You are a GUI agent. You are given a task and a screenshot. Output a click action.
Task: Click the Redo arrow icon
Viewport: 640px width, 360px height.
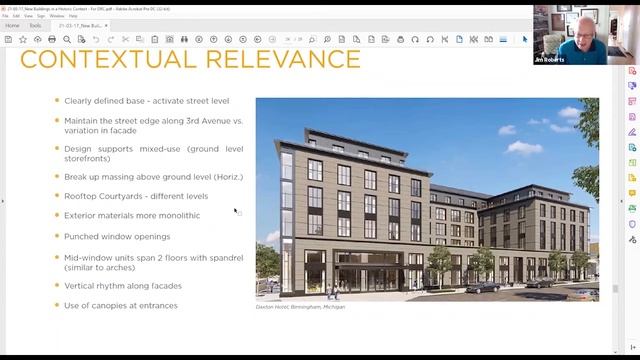111,39
